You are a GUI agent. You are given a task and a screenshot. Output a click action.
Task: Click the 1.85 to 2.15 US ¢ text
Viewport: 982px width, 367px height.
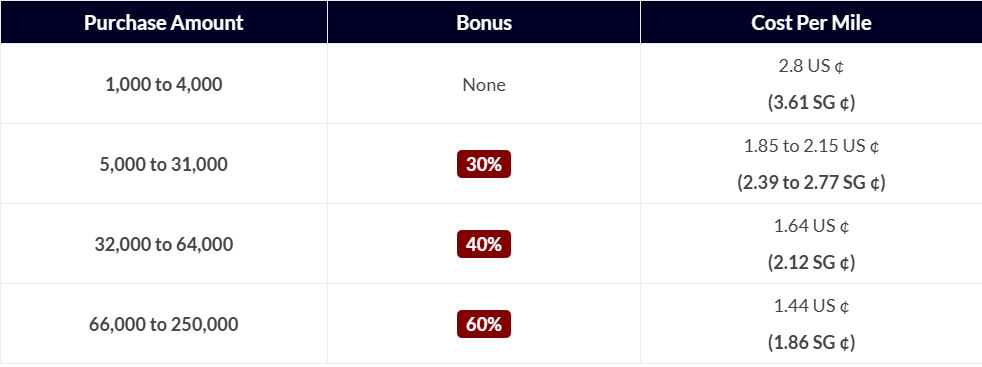pos(811,146)
